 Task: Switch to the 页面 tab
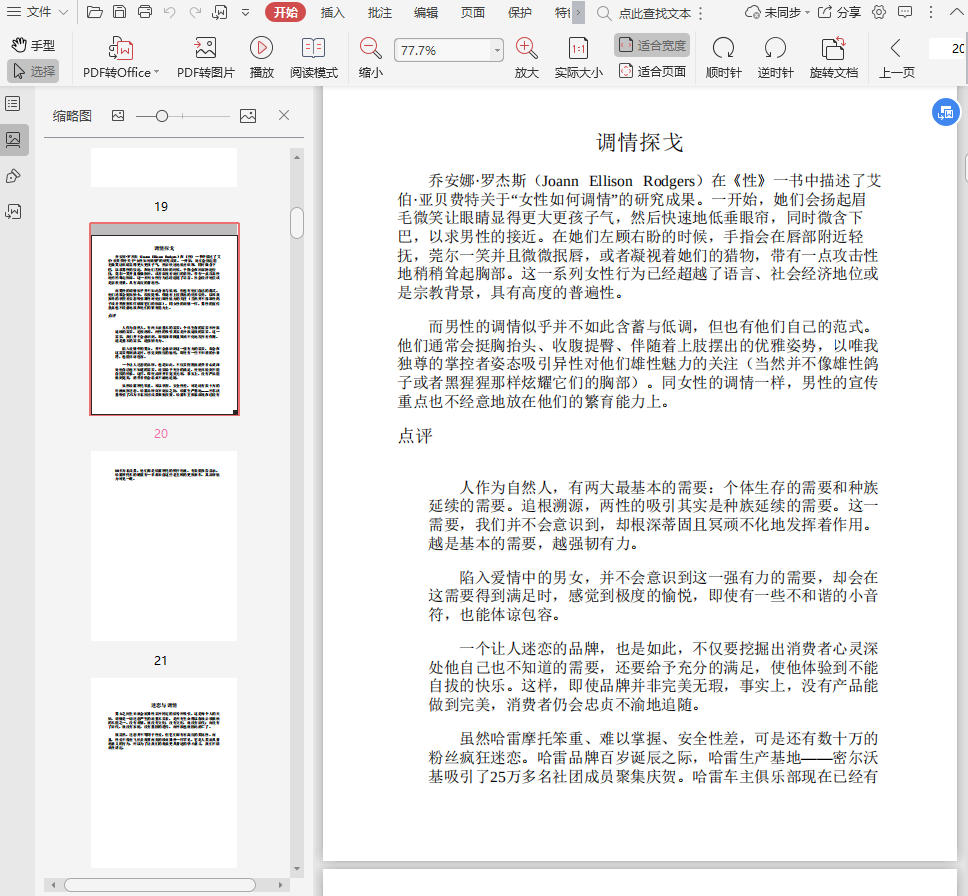pyautogui.click(x=473, y=12)
